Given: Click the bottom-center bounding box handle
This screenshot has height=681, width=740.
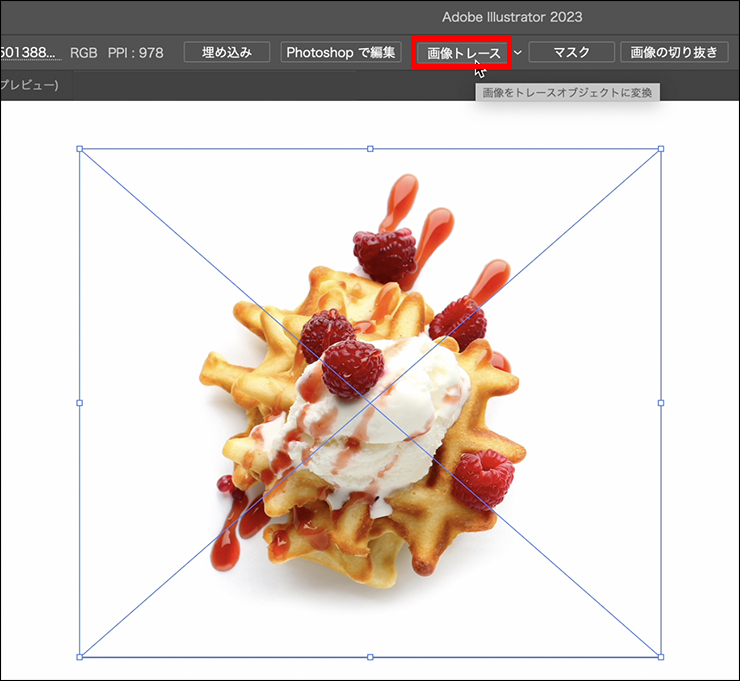Looking at the screenshot, I should (x=370, y=657).
